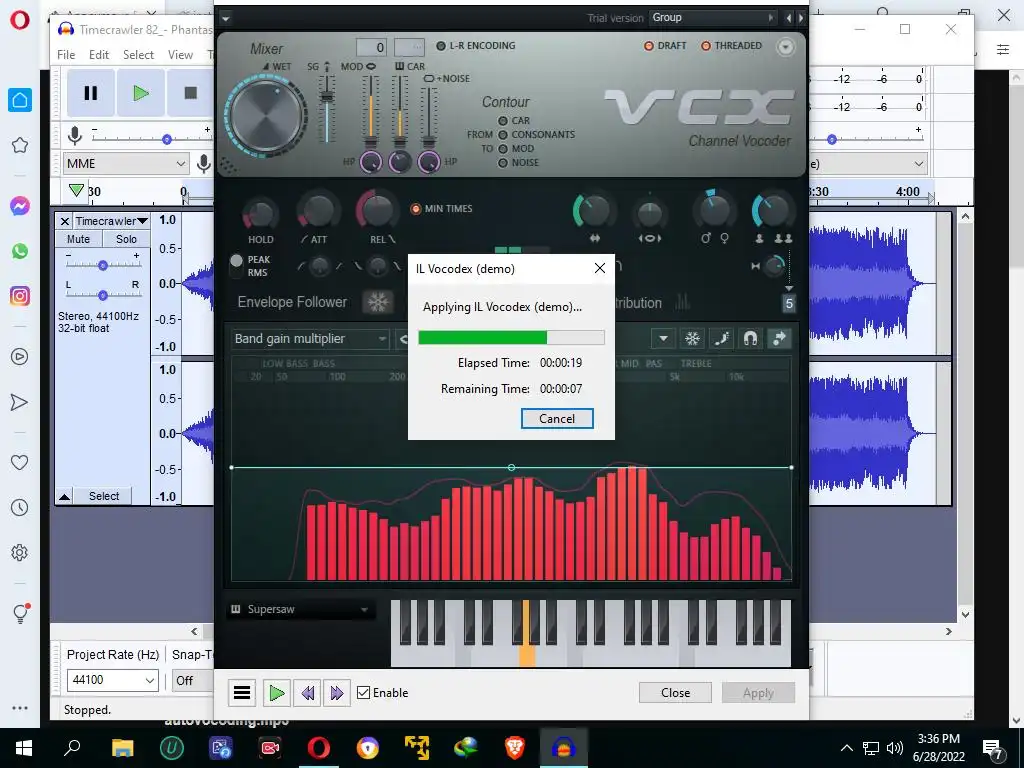Mute the Timecrawler track
The image size is (1024, 768).
(78, 239)
